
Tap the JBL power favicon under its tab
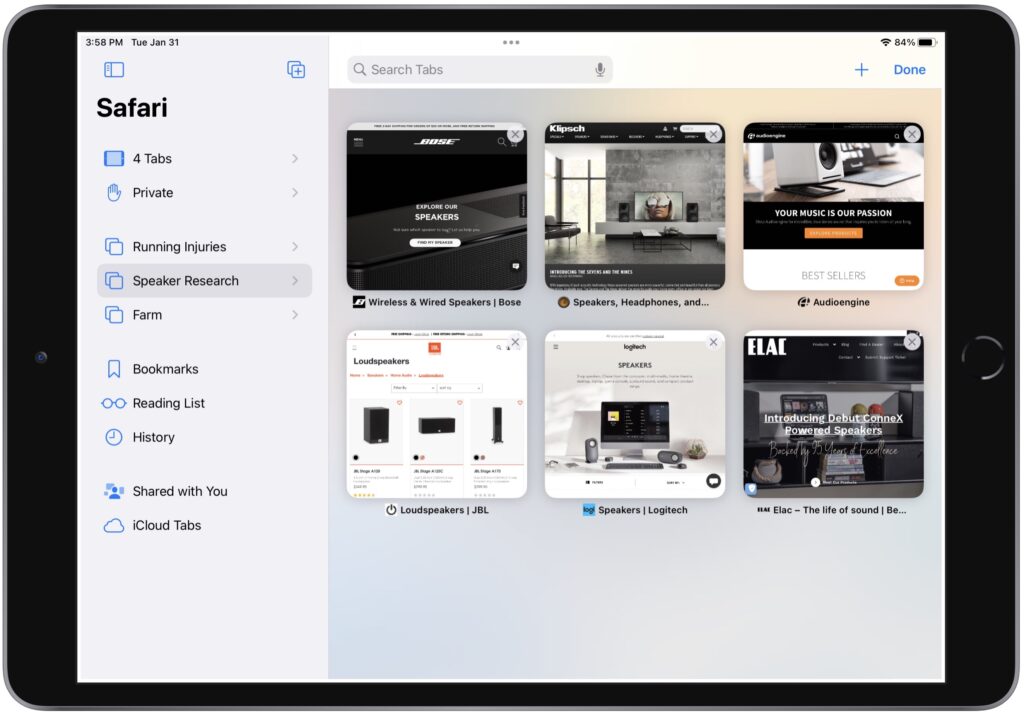[391, 510]
